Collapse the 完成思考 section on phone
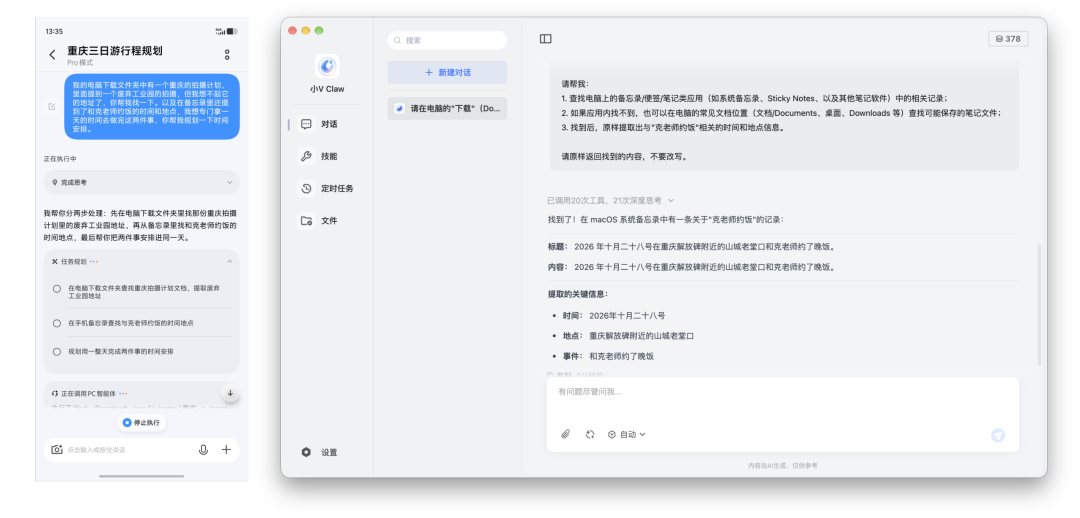Screen dimensions: 1080x518 click(x=229, y=183)
